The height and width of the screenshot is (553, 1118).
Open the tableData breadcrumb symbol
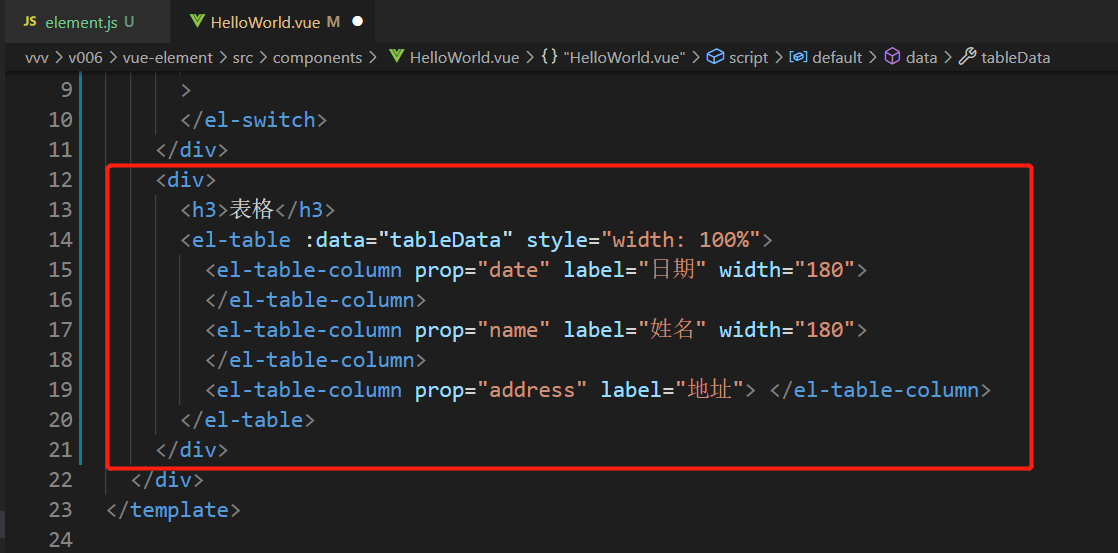tap(1015, 58)
